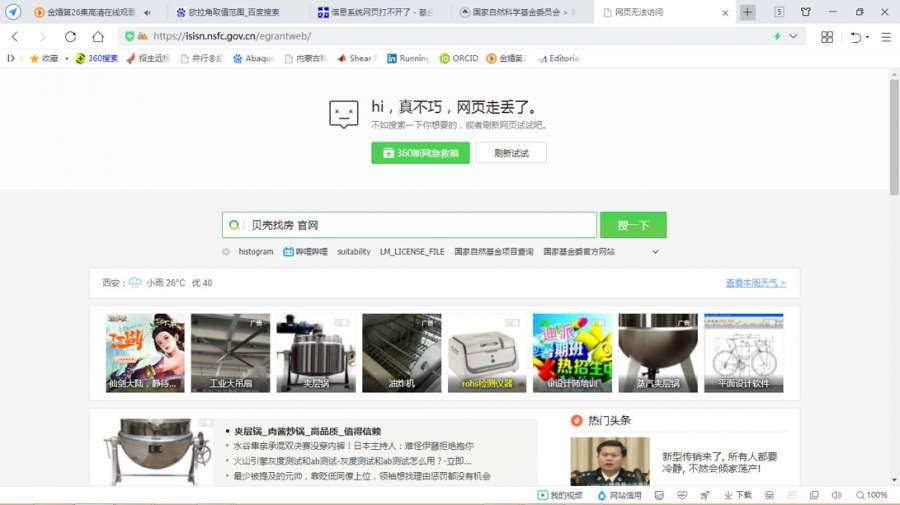Click the browser back arrow

tap(15, 36)
